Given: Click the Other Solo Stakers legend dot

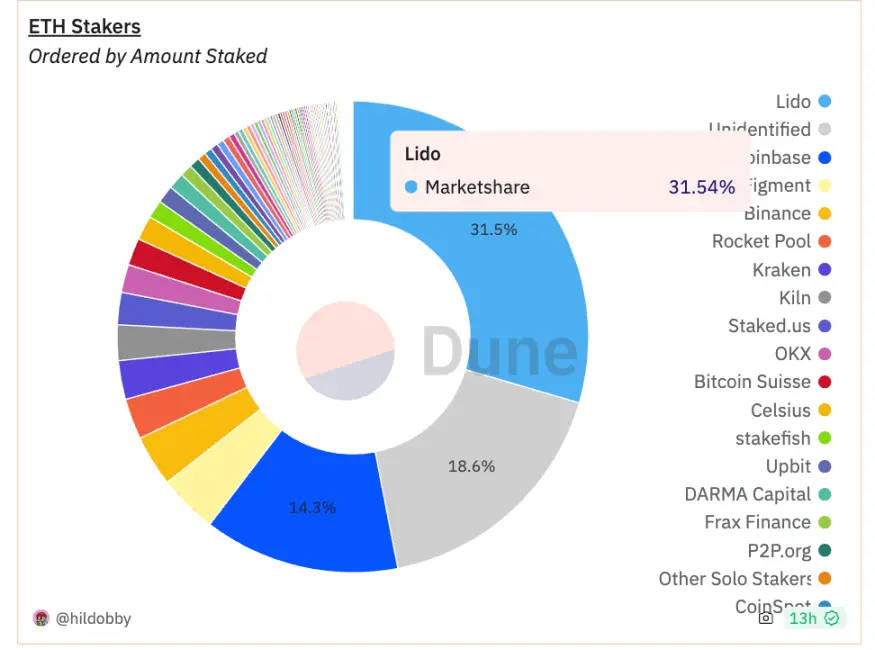Looking at the screenshot, I should pyautogui.click(x=824, y=579).
